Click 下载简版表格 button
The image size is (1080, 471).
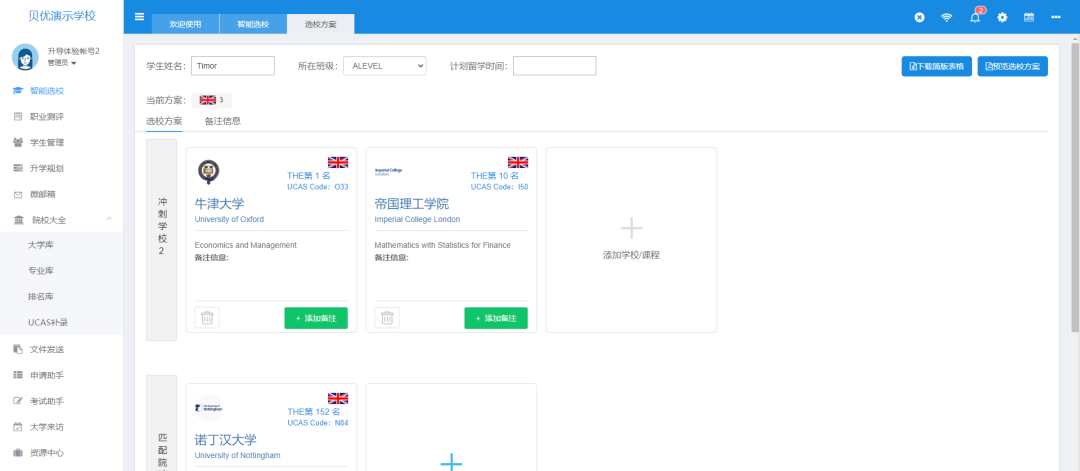click(x=936, y=67)
